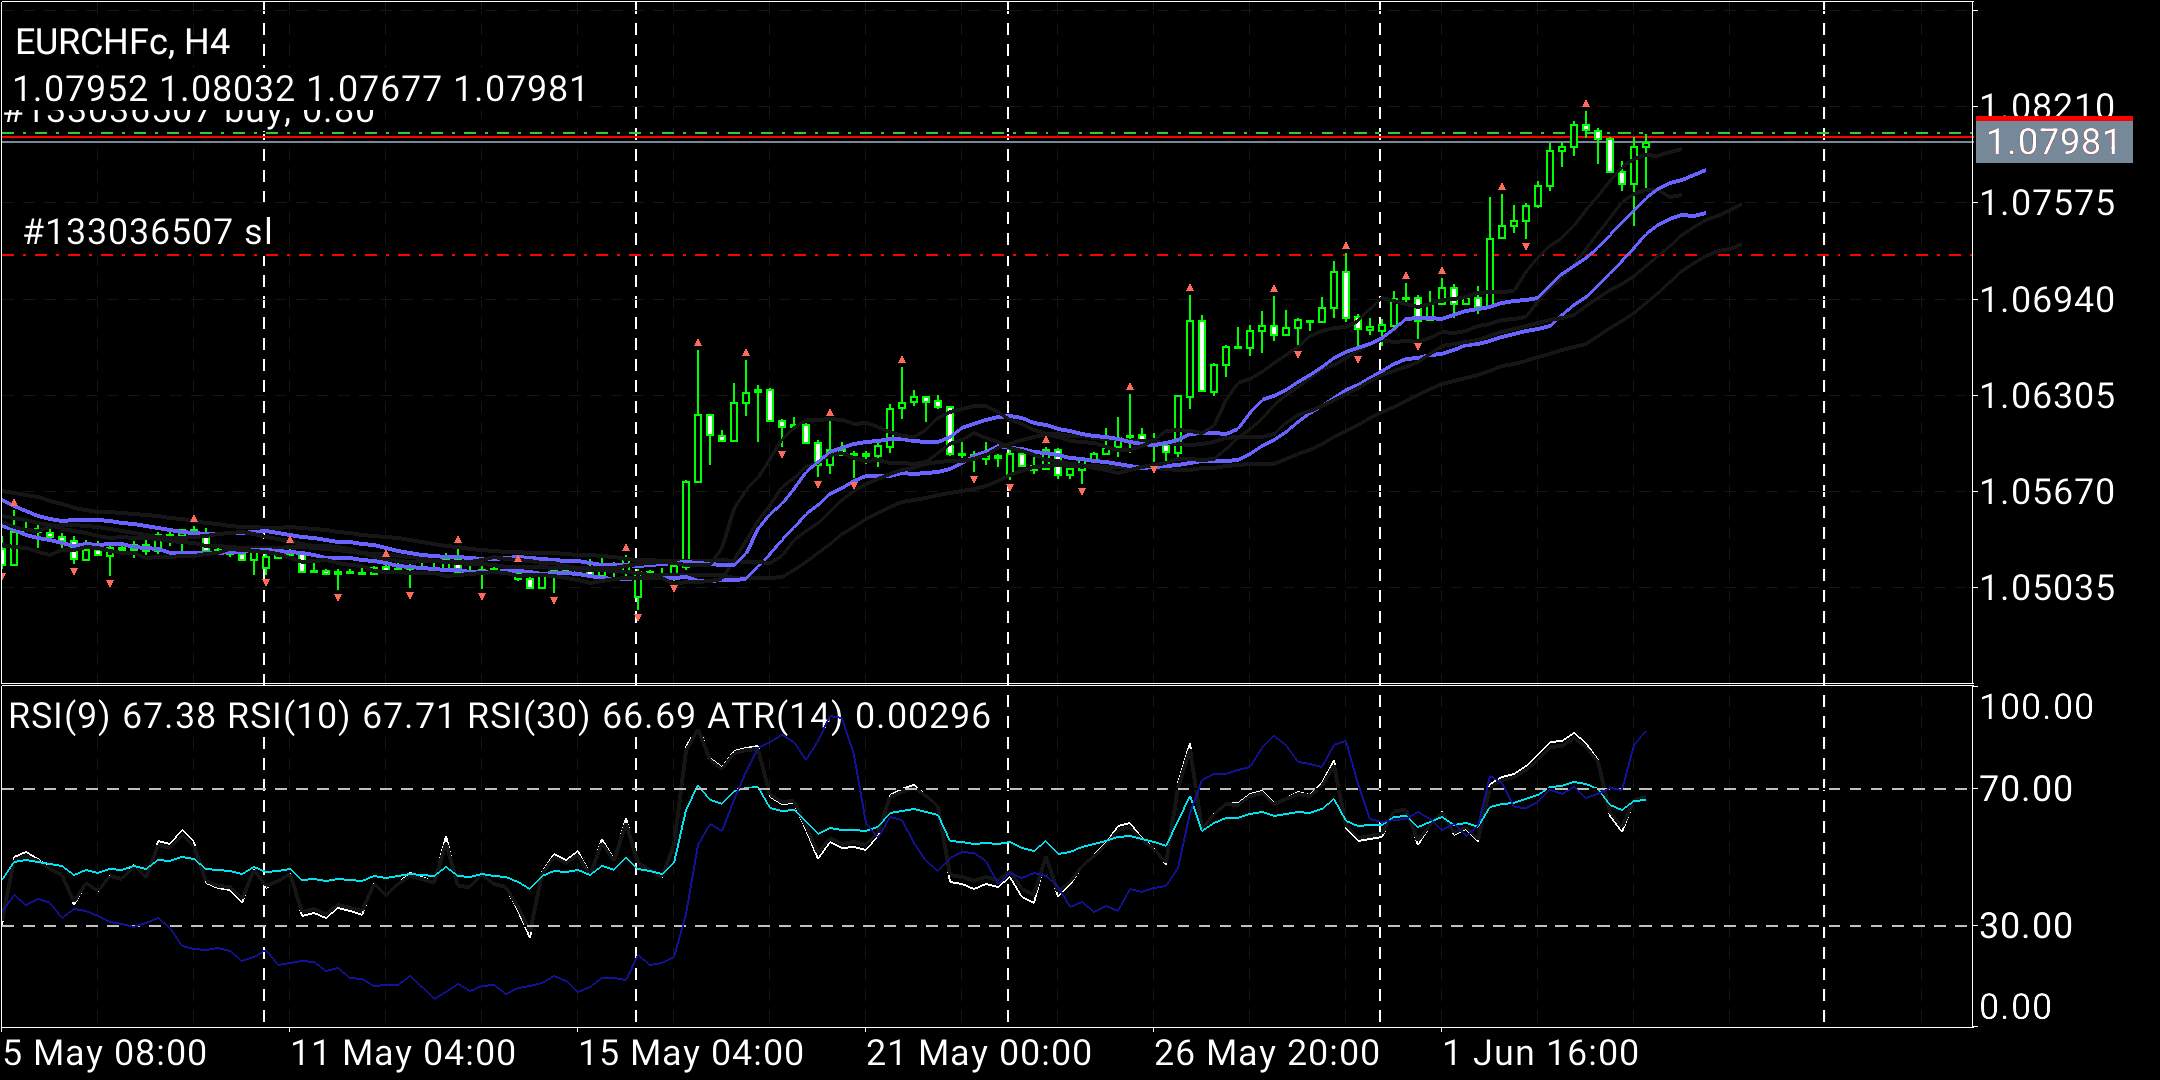The width and height of the screenshot is (2160, 1080).
Task: Select the OHLC values line under title
Action: (x=300, y=90)
